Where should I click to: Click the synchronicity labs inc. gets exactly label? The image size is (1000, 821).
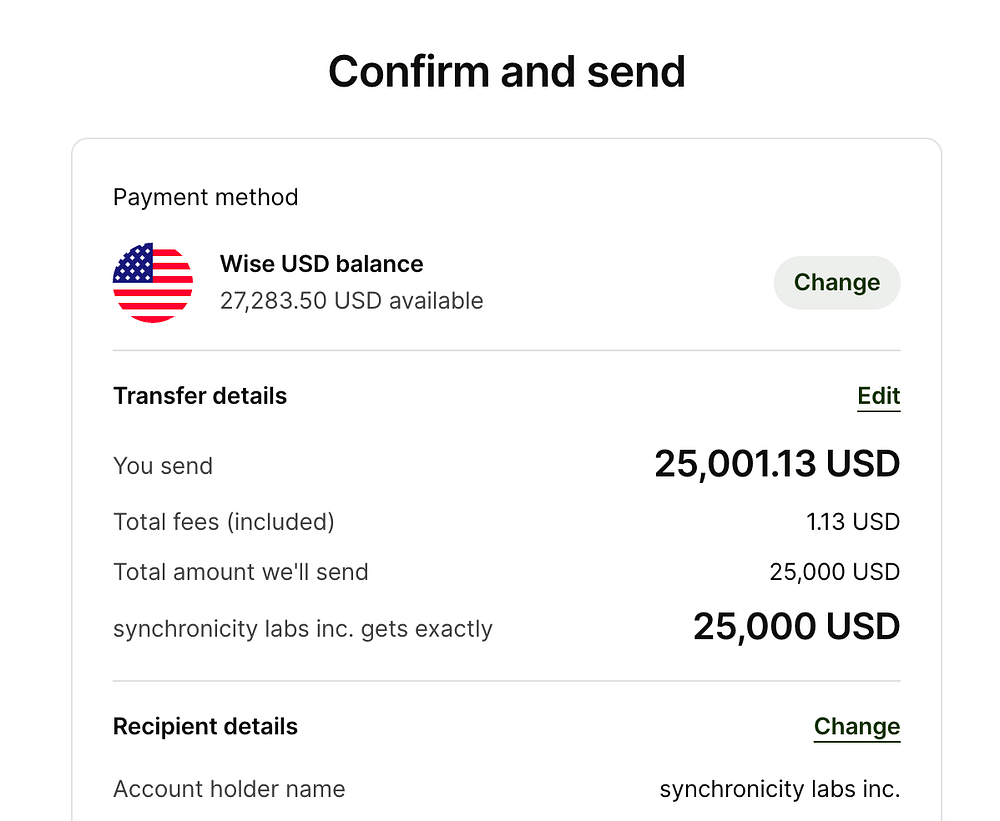click(302, 629)
